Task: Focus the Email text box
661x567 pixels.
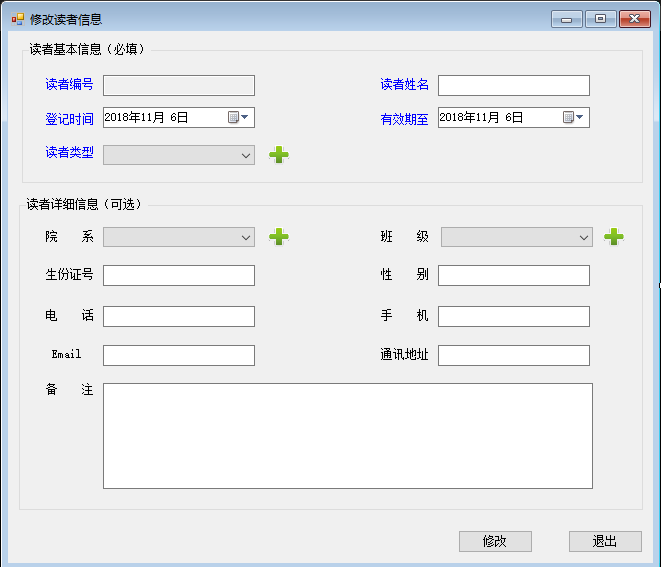Action: 179,355
